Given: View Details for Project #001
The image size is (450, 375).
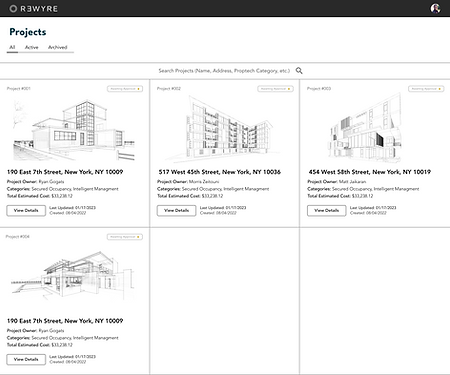Looking at the screenshot, I should (26, 211).
